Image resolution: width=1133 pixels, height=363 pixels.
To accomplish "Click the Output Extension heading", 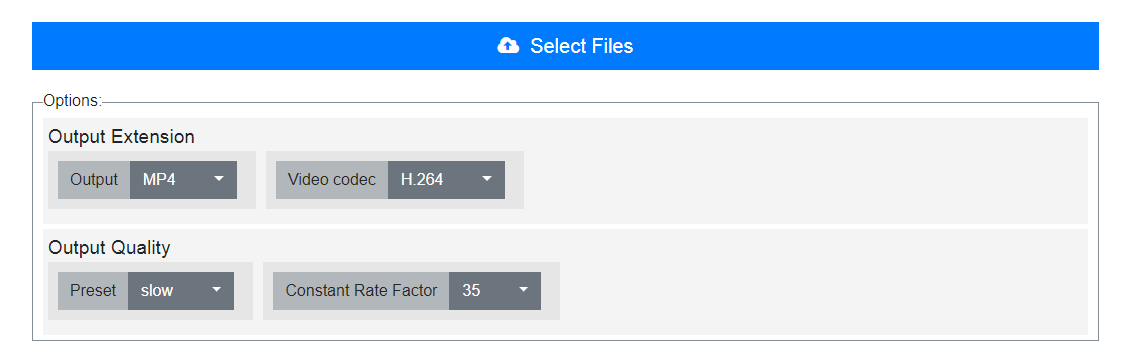I will 121,137.
